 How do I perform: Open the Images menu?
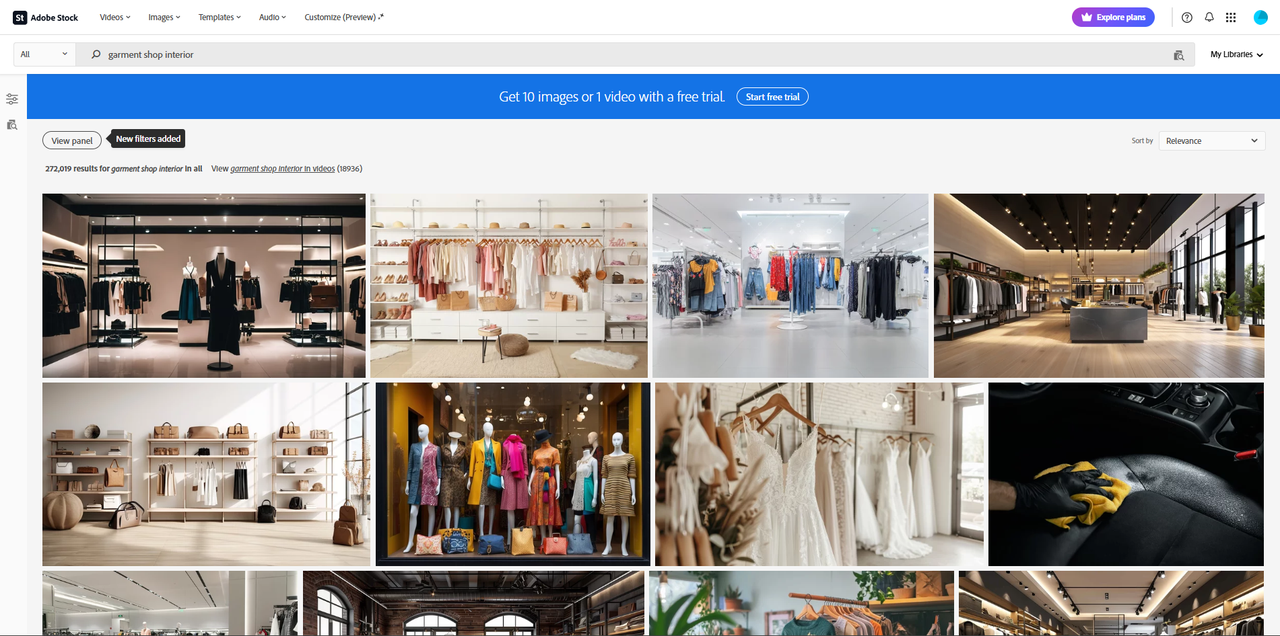click(163, 17)
